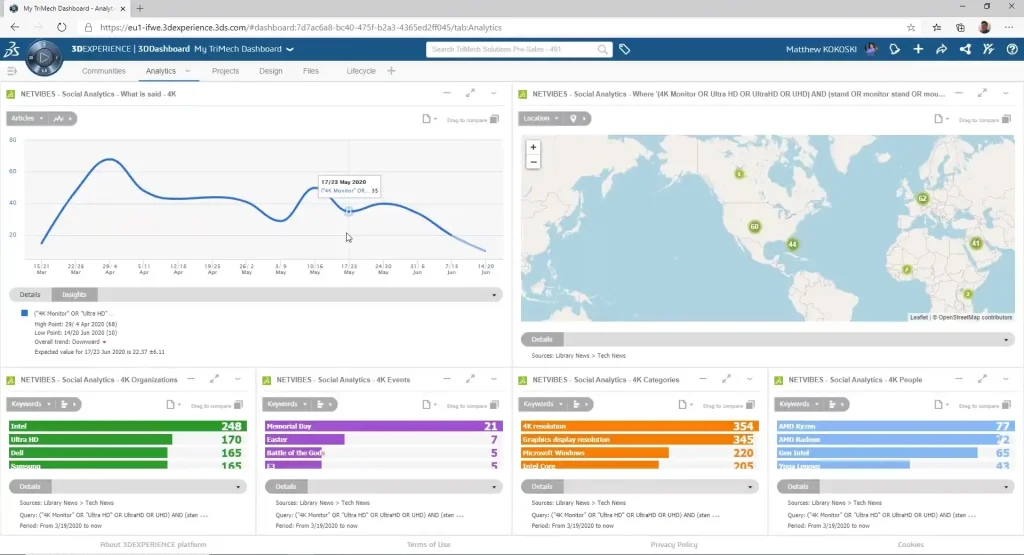Screen dimensions: 1024x555
Task: Switch to Lifecycle tab
Action: tap(360, 71)
